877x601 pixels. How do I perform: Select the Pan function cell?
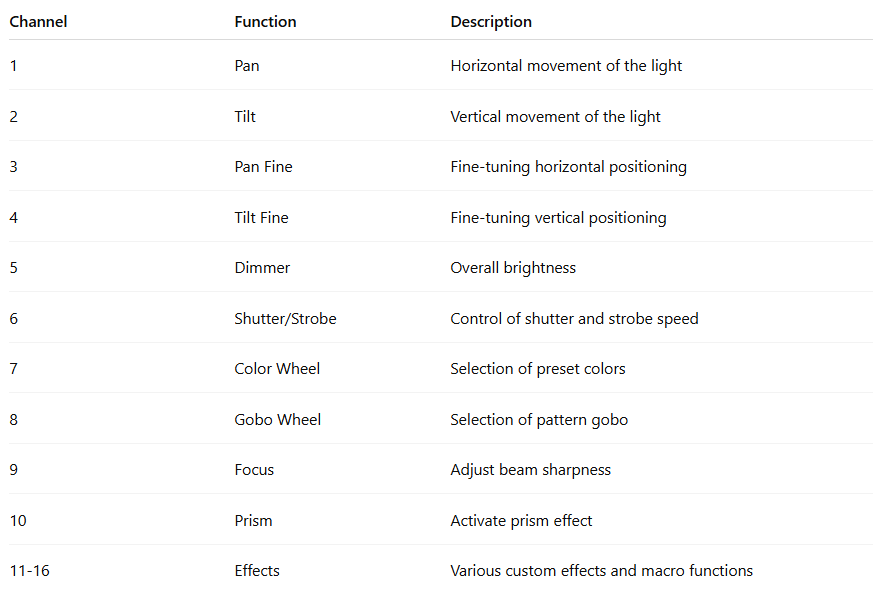click(247, 66)
